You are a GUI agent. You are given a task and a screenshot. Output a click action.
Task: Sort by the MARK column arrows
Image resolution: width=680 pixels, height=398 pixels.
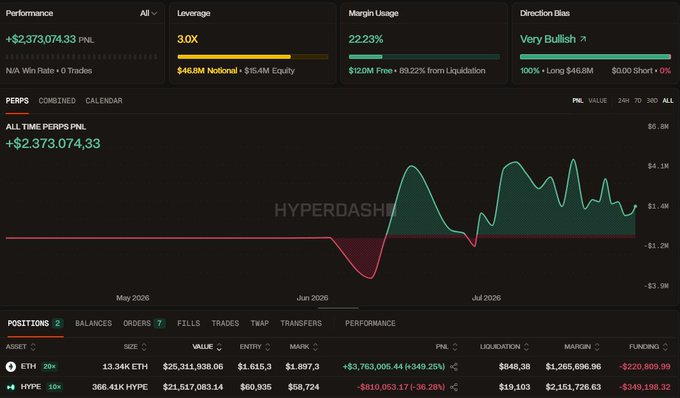(x=315, y=347)
